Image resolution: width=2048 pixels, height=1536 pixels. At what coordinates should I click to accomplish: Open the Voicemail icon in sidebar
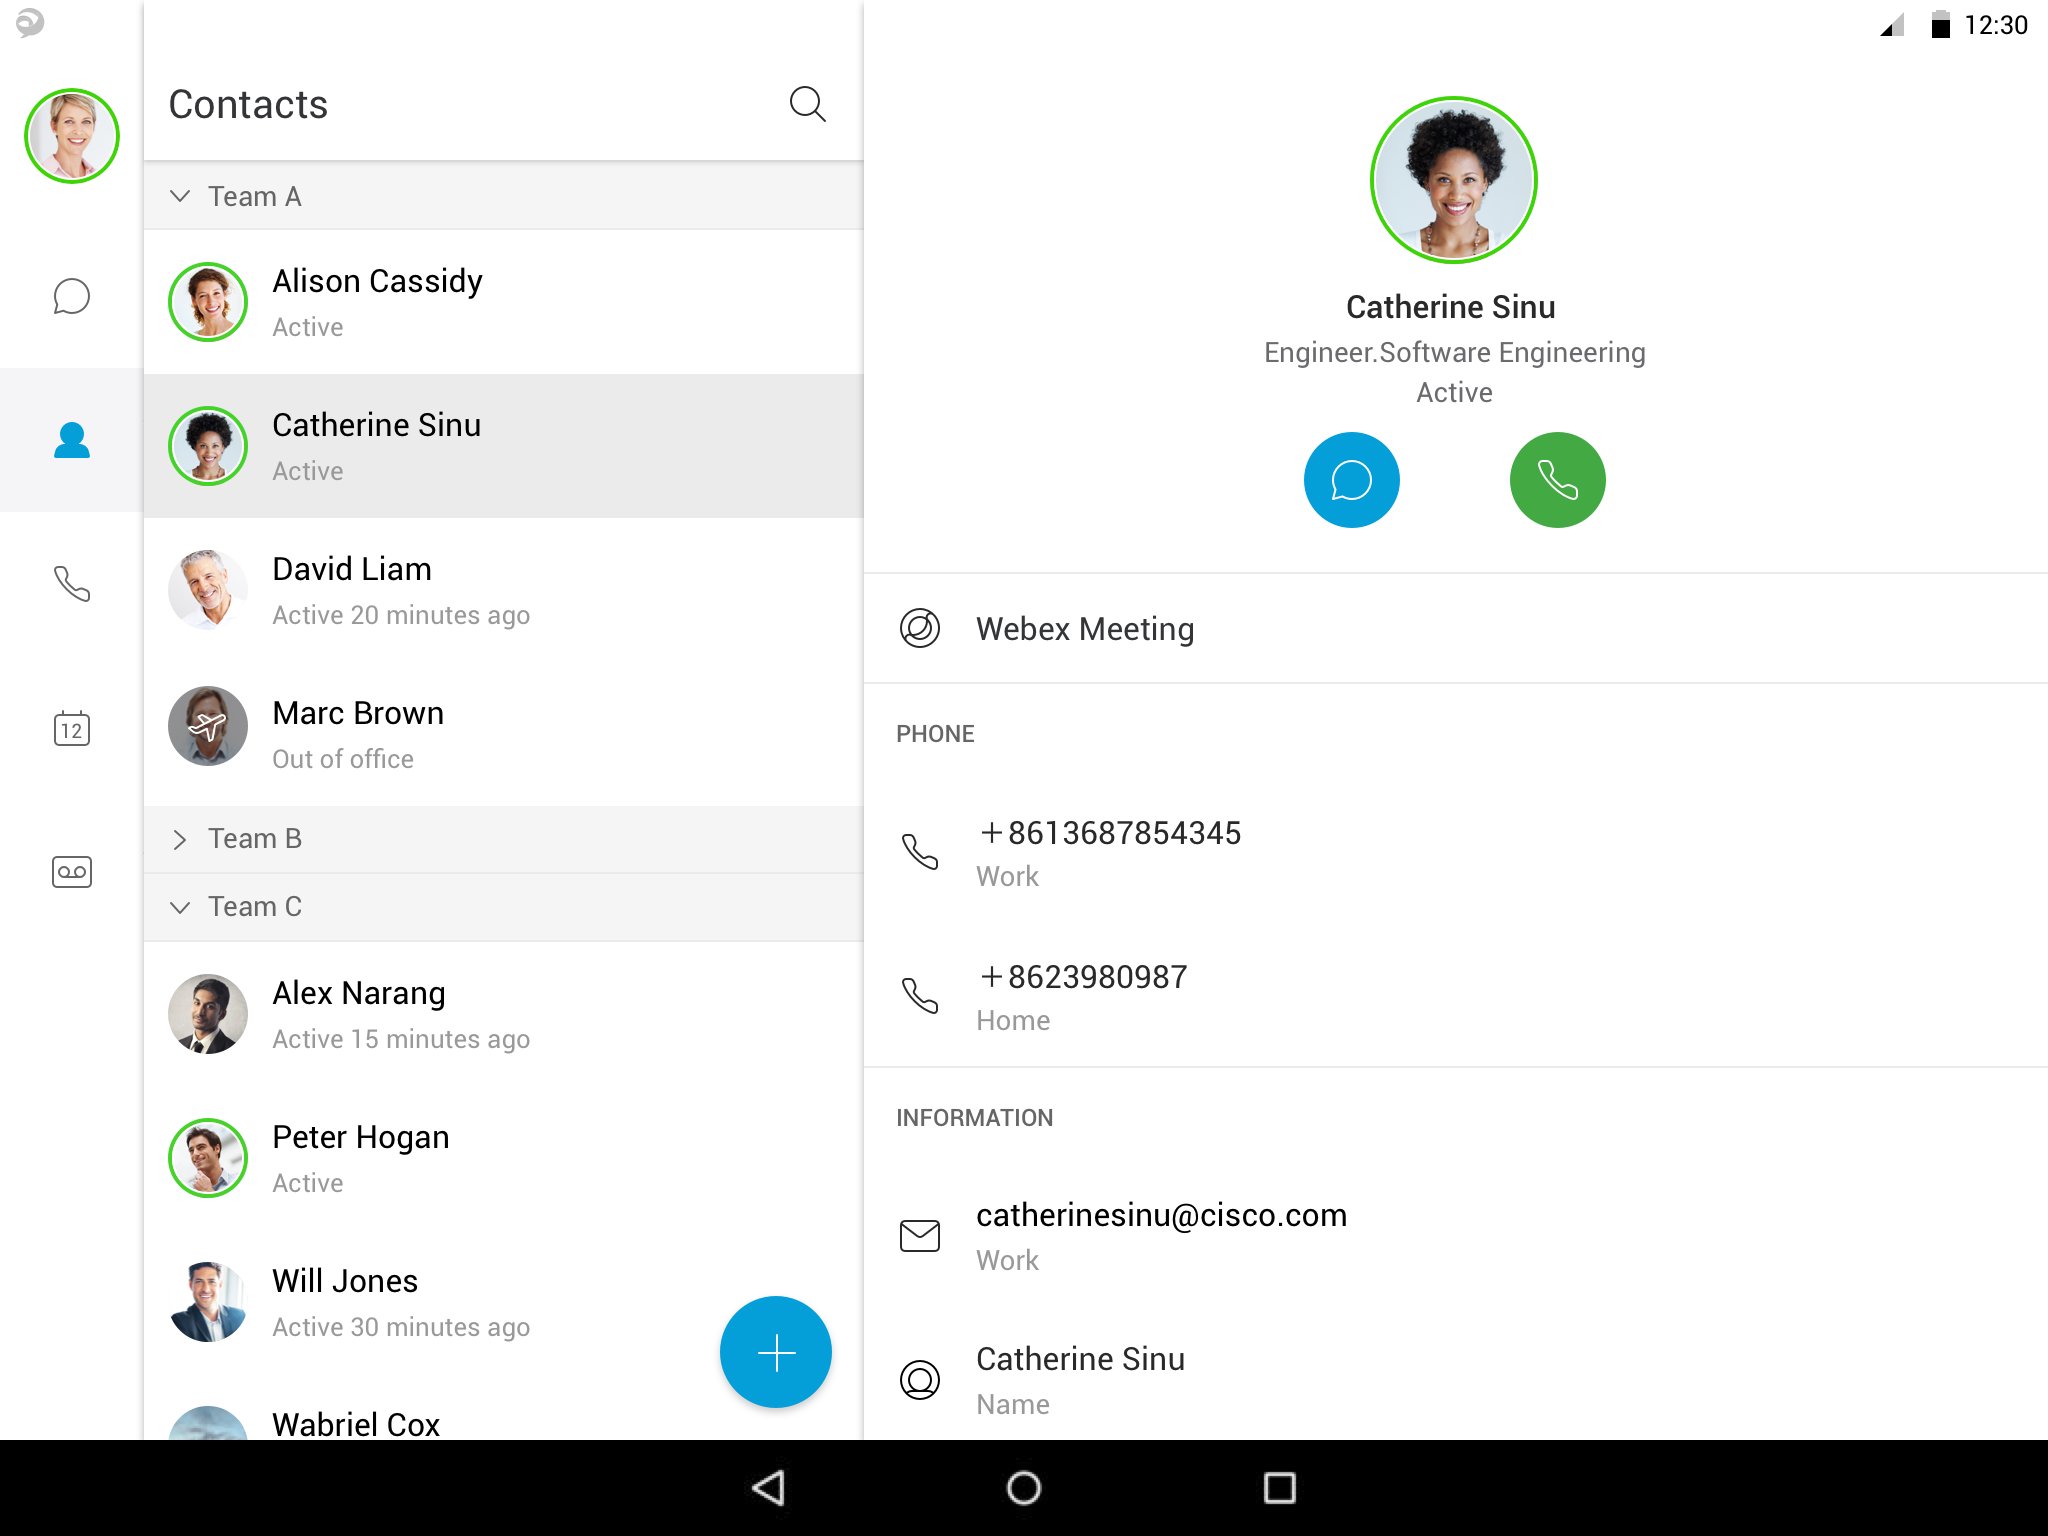coord(71,871)
